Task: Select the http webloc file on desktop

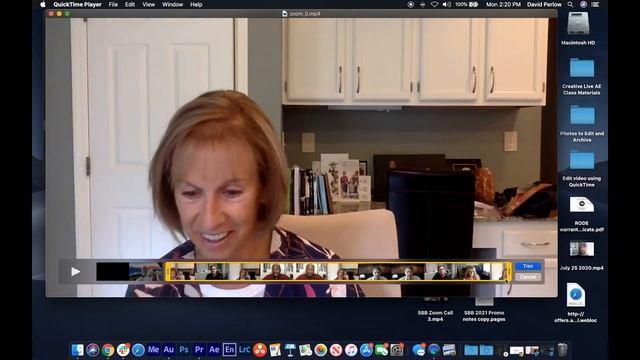Action: pyautogui.click(x=576, y=295)
